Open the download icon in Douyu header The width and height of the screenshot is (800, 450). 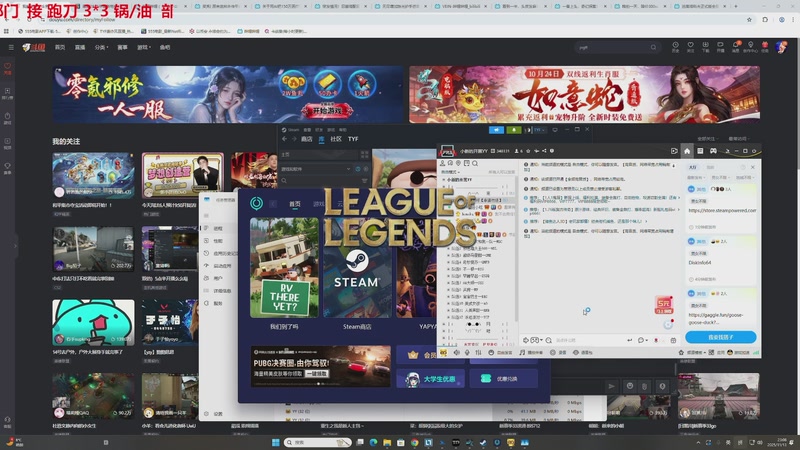[705, 47]
